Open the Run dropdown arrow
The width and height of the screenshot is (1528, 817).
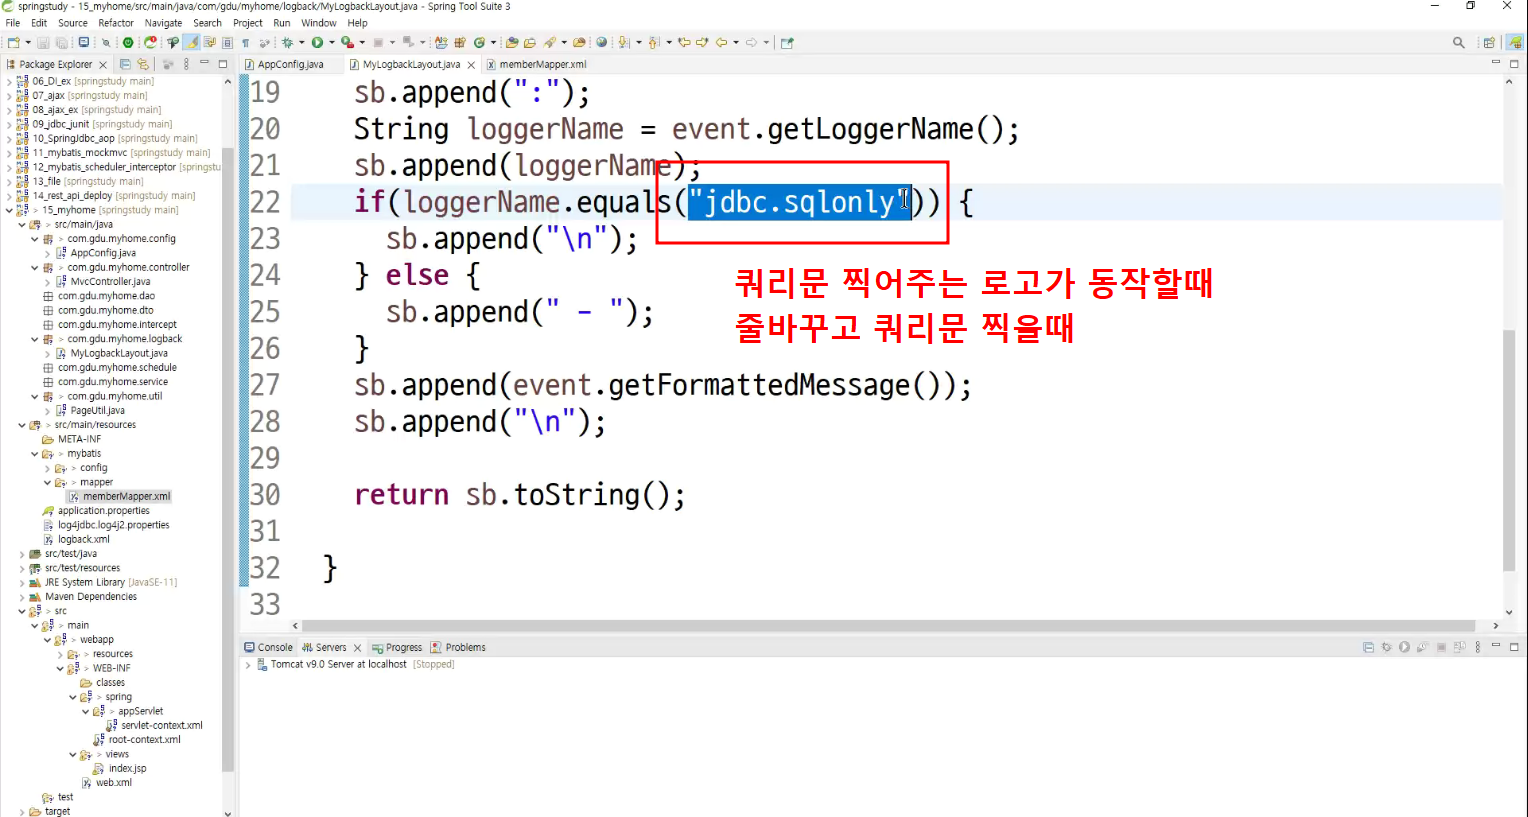pyautogui.click(x=332, y=42)
